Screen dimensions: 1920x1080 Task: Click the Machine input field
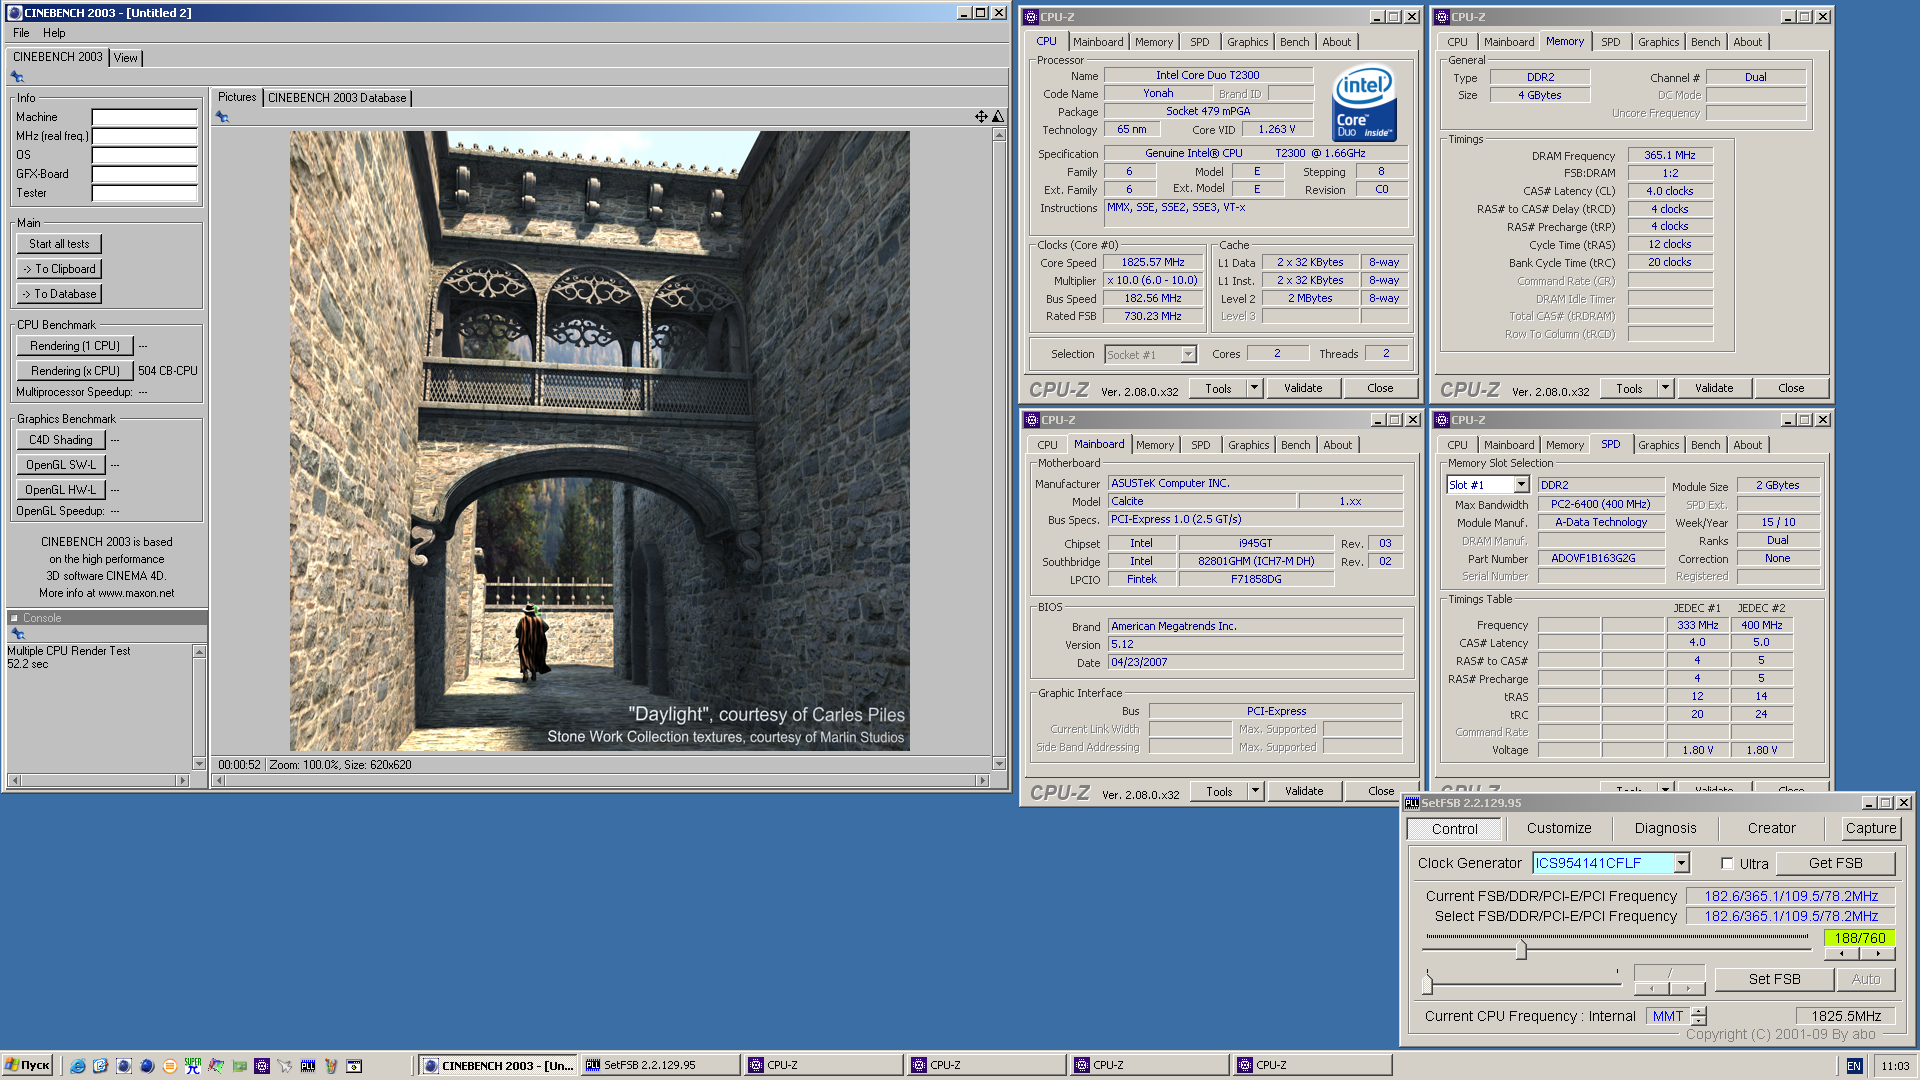[x=144, y=117]
